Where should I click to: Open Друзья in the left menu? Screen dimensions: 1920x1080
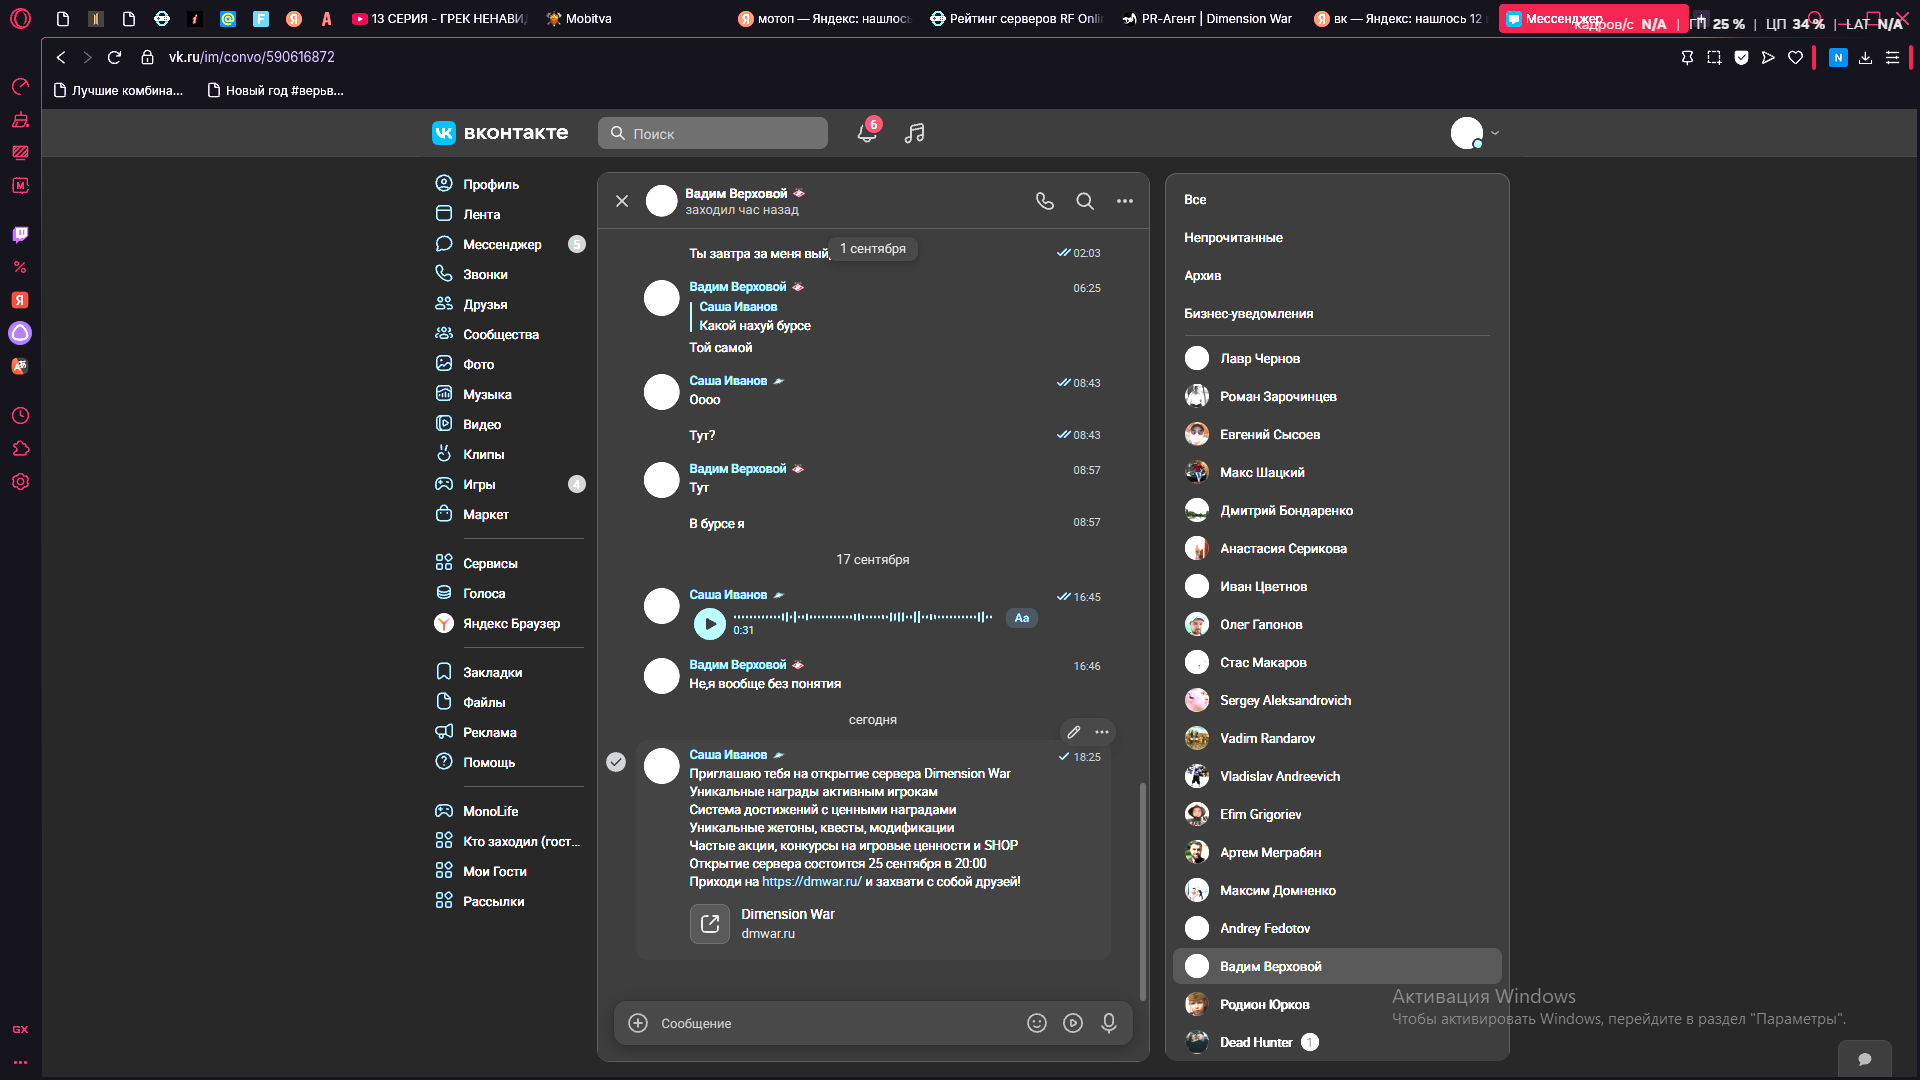[x=485, y=304]
